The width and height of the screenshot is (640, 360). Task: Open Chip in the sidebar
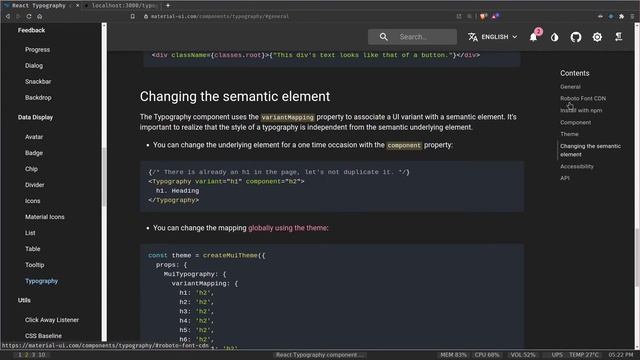pos(31,169)
